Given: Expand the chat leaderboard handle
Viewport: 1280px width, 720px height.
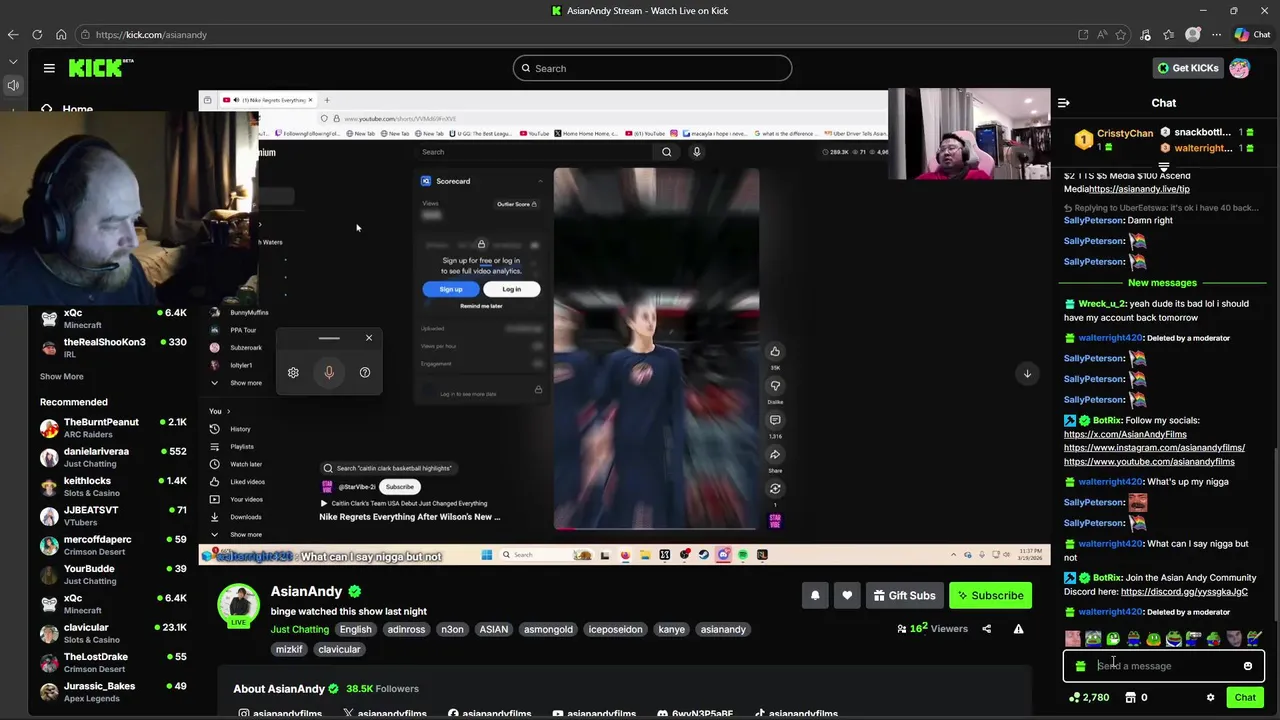Looking at the screenshot, I should tap(1164, 167).
